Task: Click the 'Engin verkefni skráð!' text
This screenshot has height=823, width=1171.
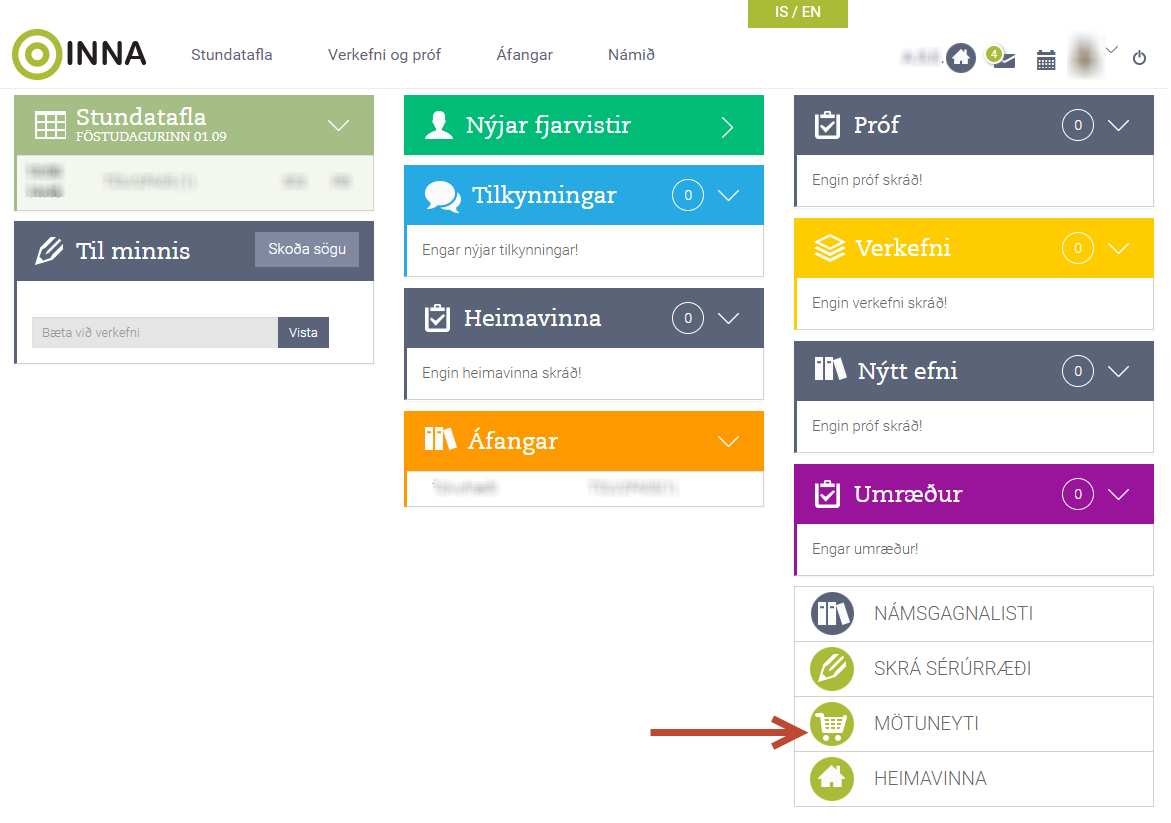Action: point(879,303)
